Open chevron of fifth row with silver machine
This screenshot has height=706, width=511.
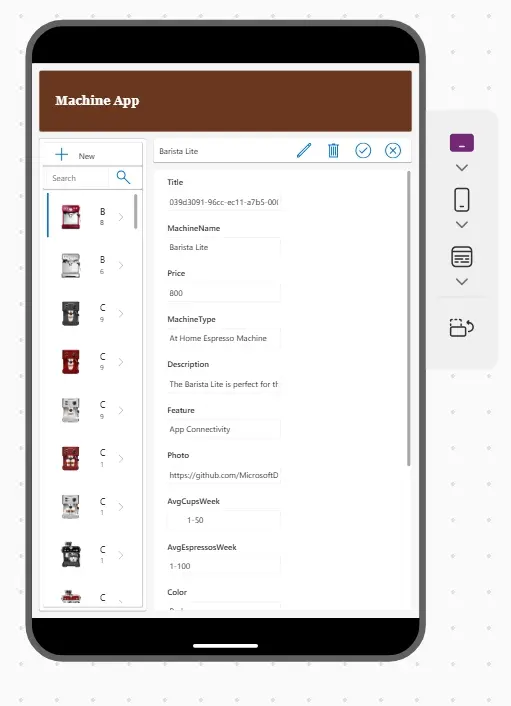tap(121, 410)
